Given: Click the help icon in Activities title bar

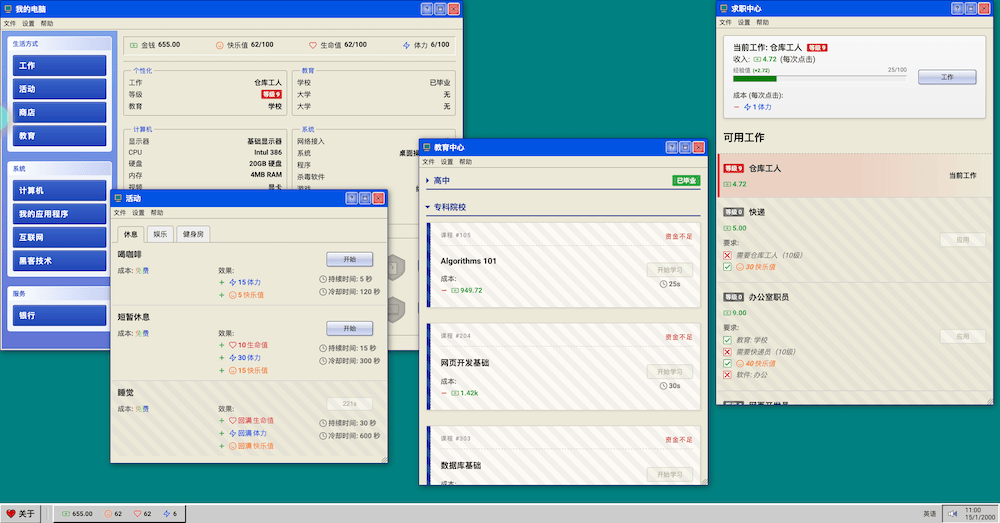Looking at the screenshot, I should [351, 199].
